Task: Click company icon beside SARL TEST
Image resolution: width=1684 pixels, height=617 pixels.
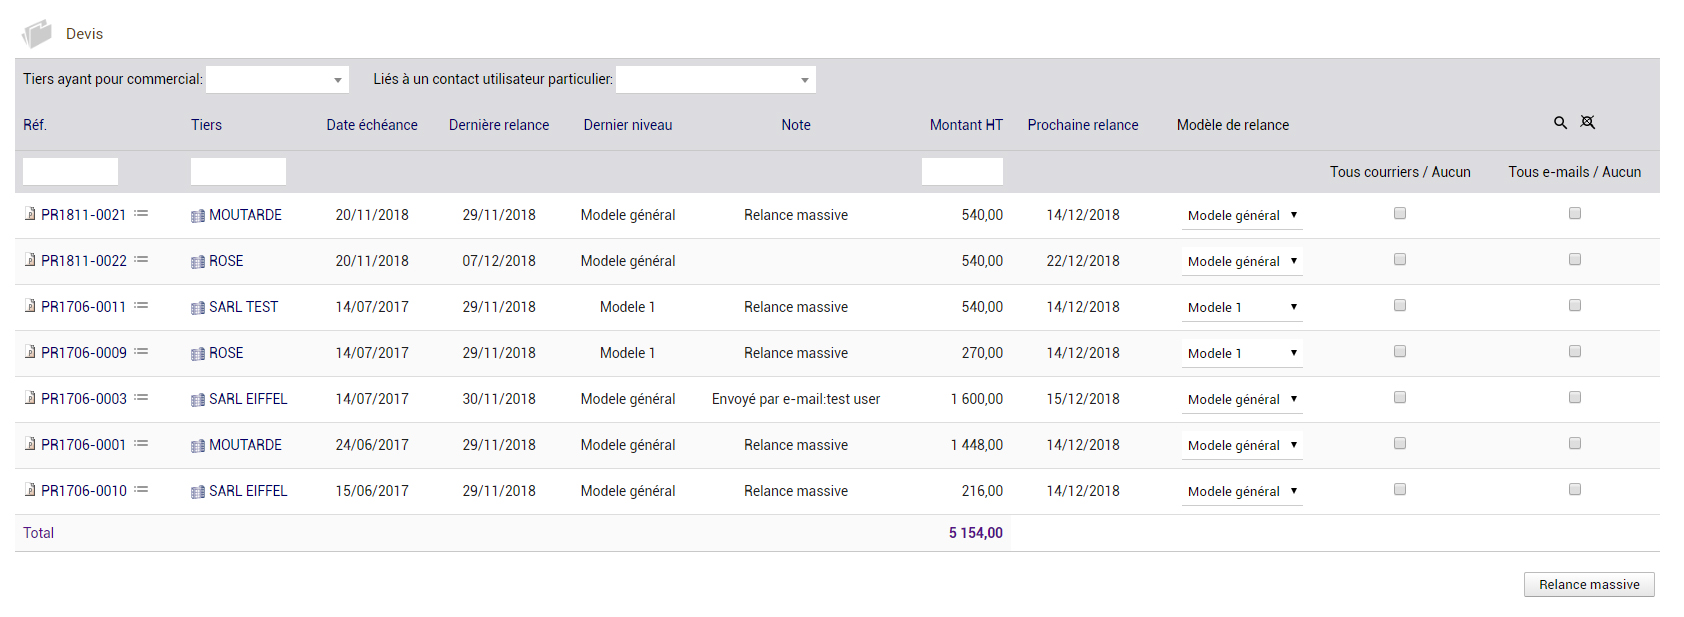Action: click(198, 308)
